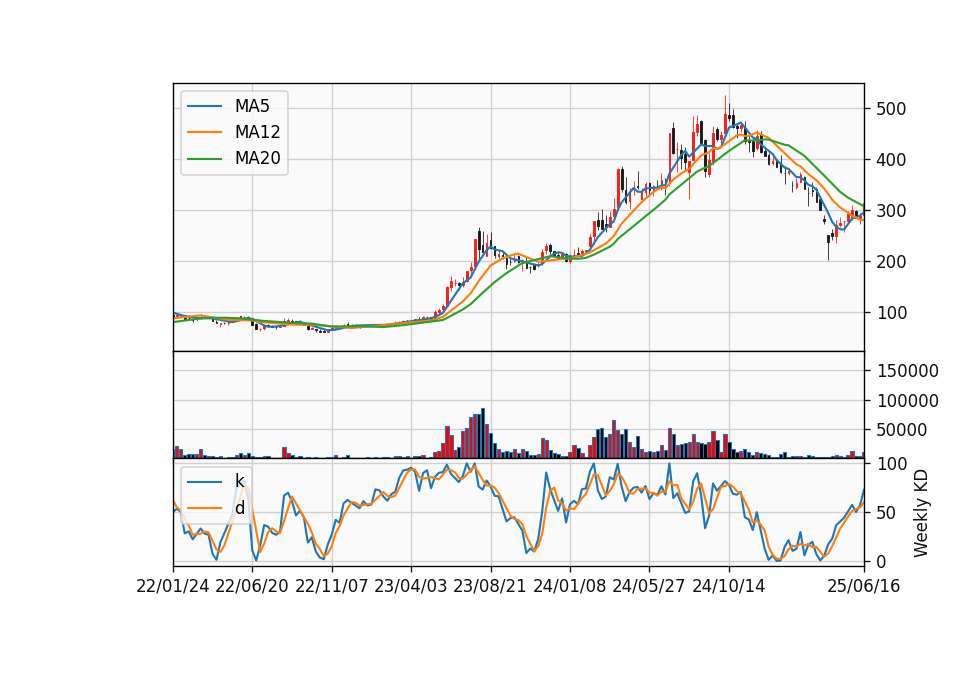Click the 24/10/14 date tick label
Screen dimensions: 960x690
[729, 586]
